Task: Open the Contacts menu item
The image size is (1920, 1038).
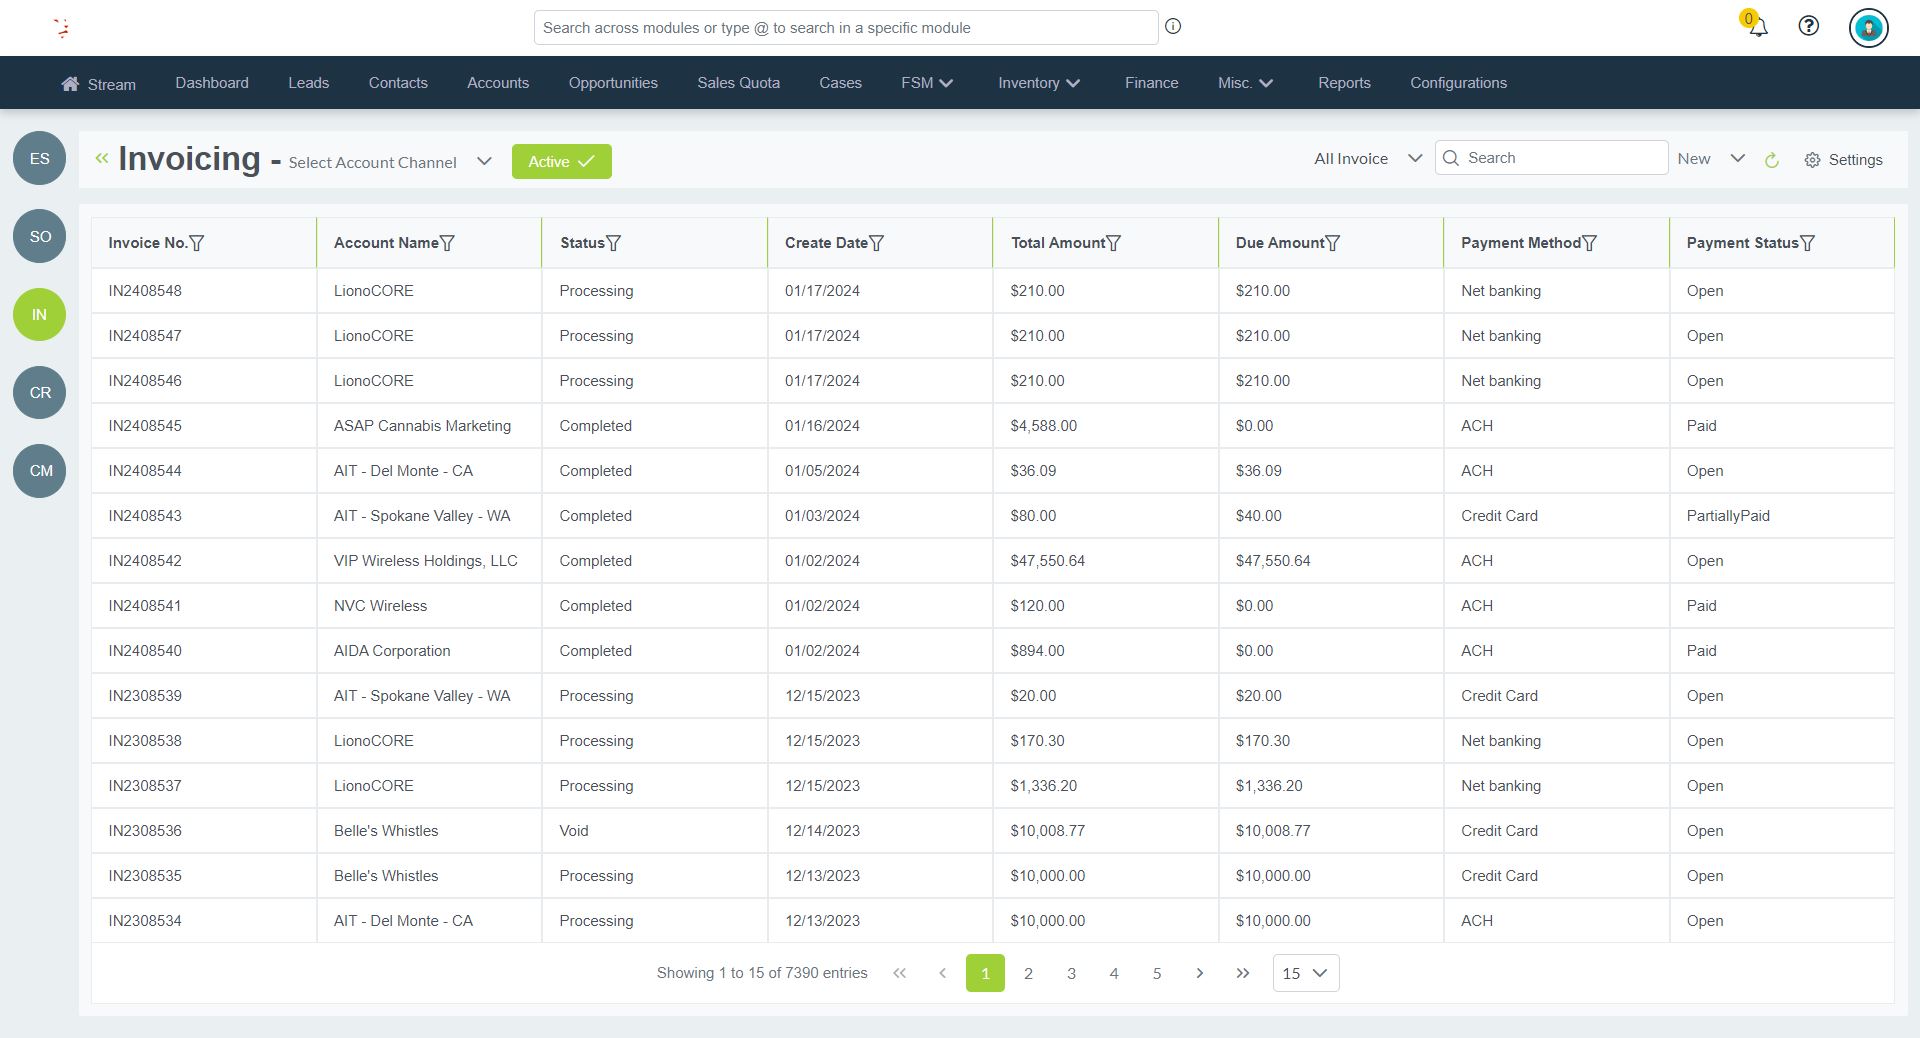Action: pyautogui.click(x=397, y=83)
